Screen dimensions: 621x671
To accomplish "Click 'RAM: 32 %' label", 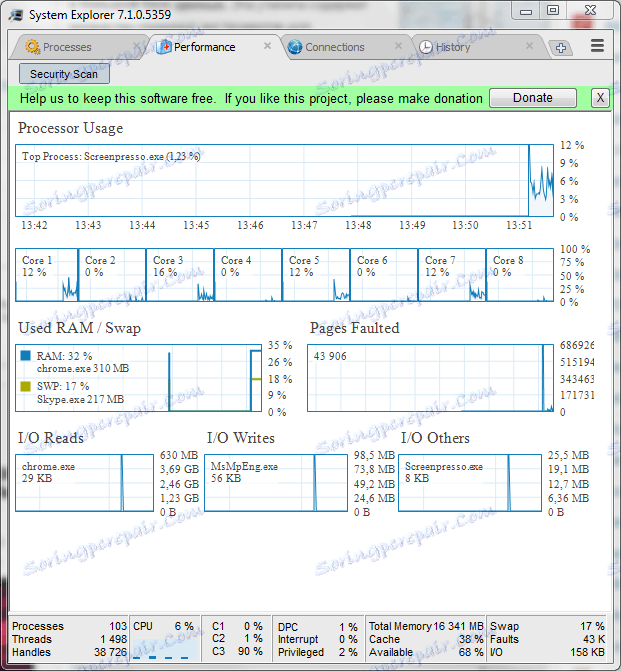I will (x=64, y=356).
